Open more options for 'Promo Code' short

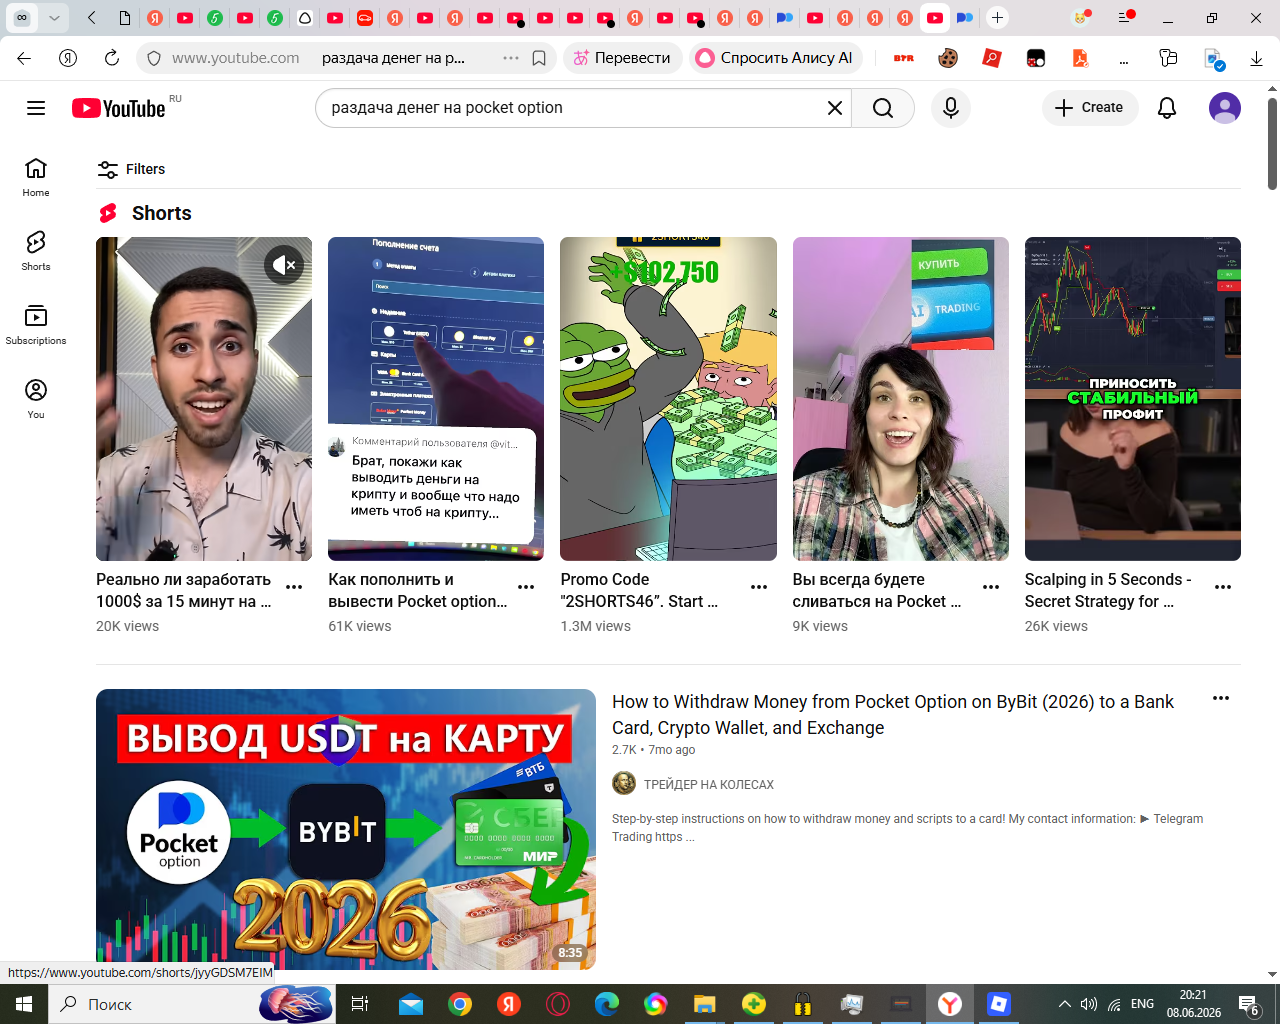pyautogui.click(x=759, y=587)
